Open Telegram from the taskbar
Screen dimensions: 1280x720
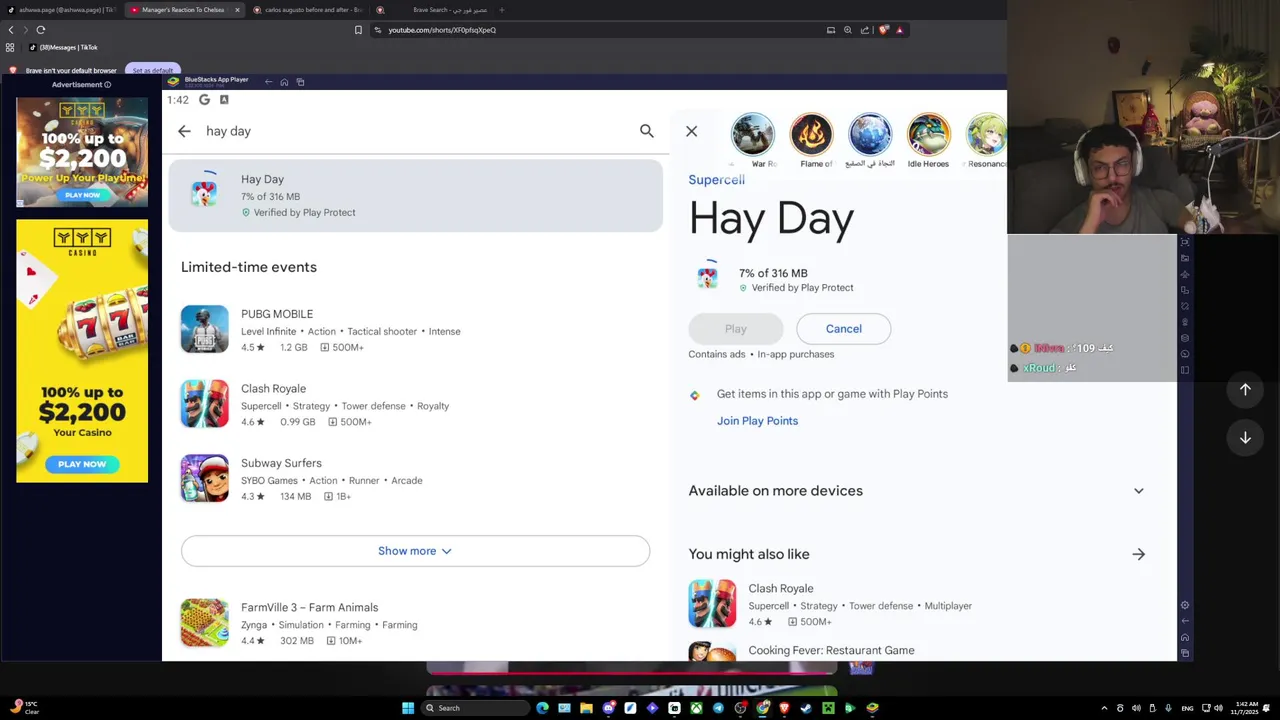coord(718,708)
